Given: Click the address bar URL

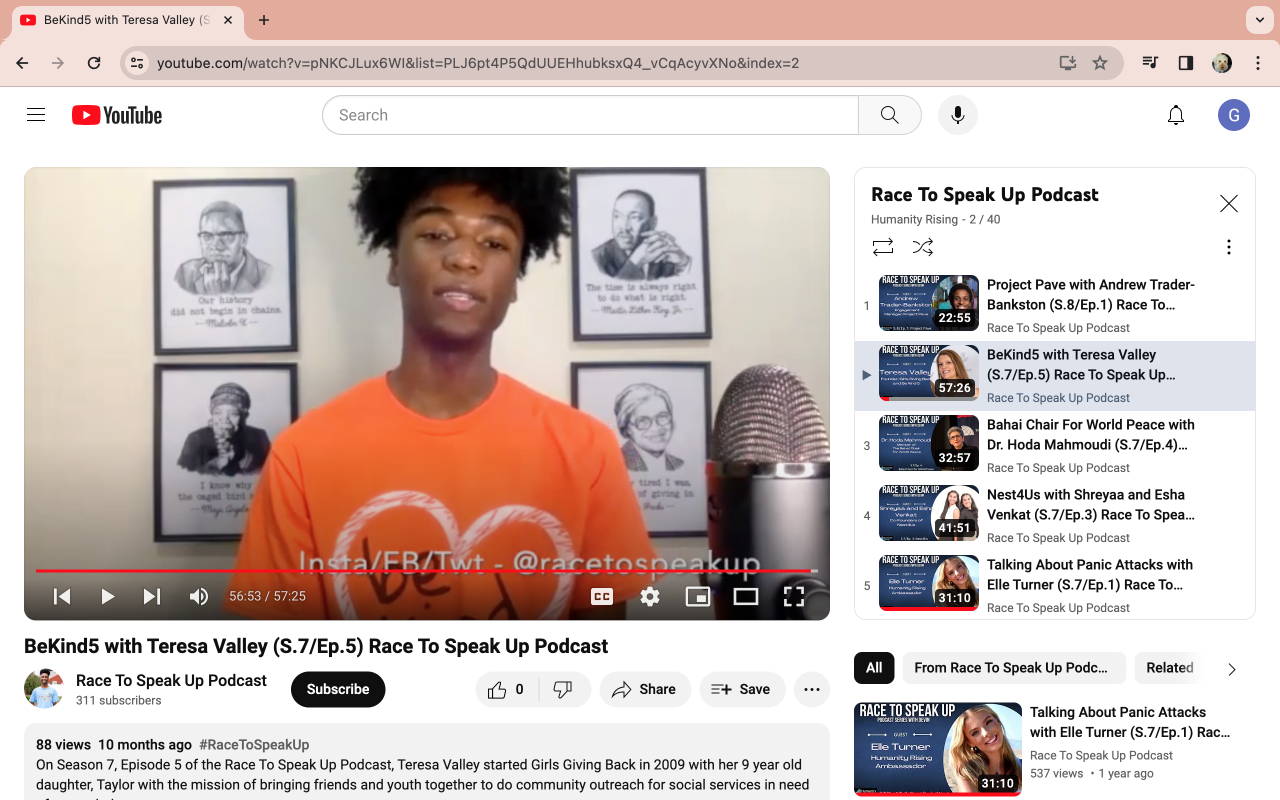Looking at the screenshot, I should pos(478,63).
